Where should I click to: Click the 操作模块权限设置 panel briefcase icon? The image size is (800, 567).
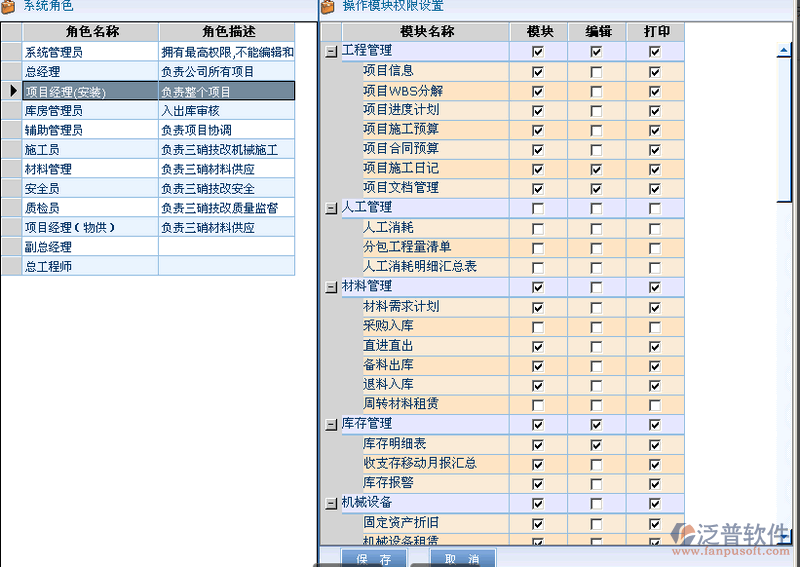(328, 6)
